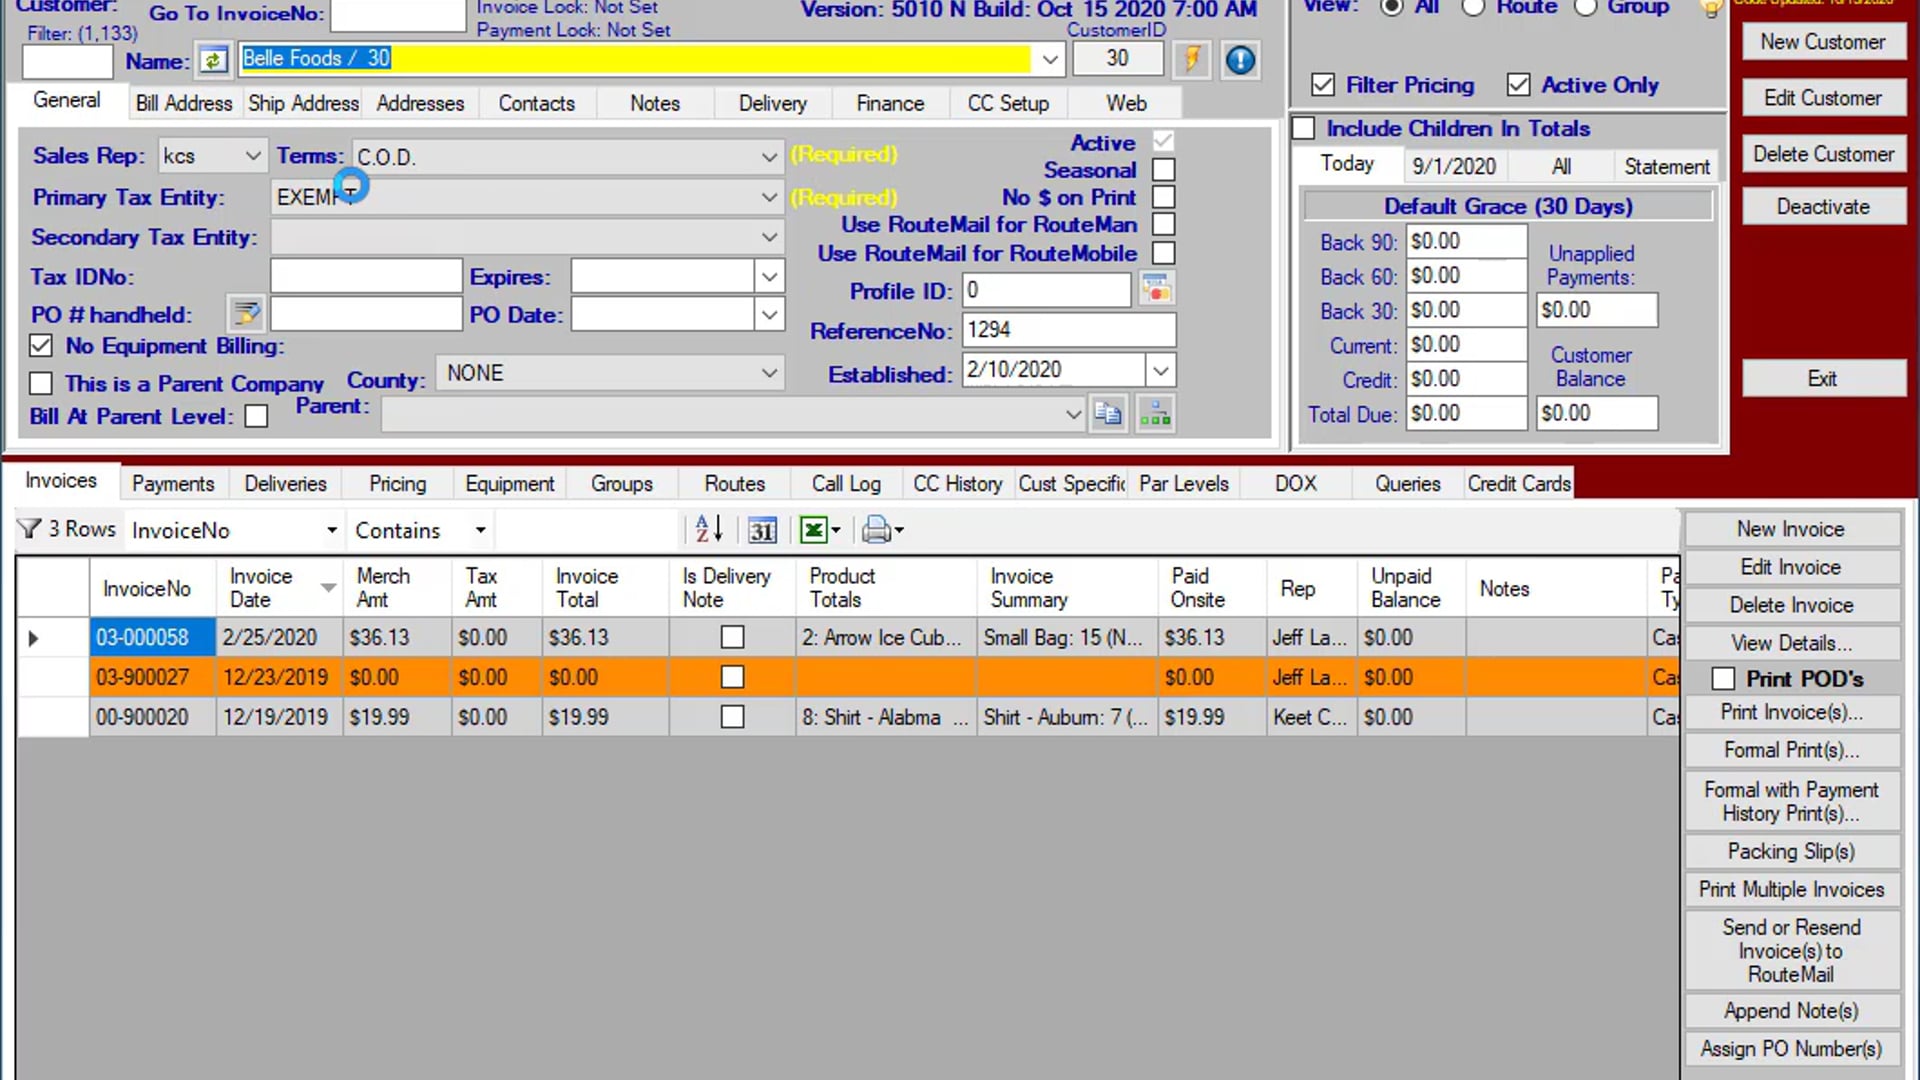Enable the Print POD's checkbox
This screenshot has width=1920, height=1080.
[x=1723, y=679]
